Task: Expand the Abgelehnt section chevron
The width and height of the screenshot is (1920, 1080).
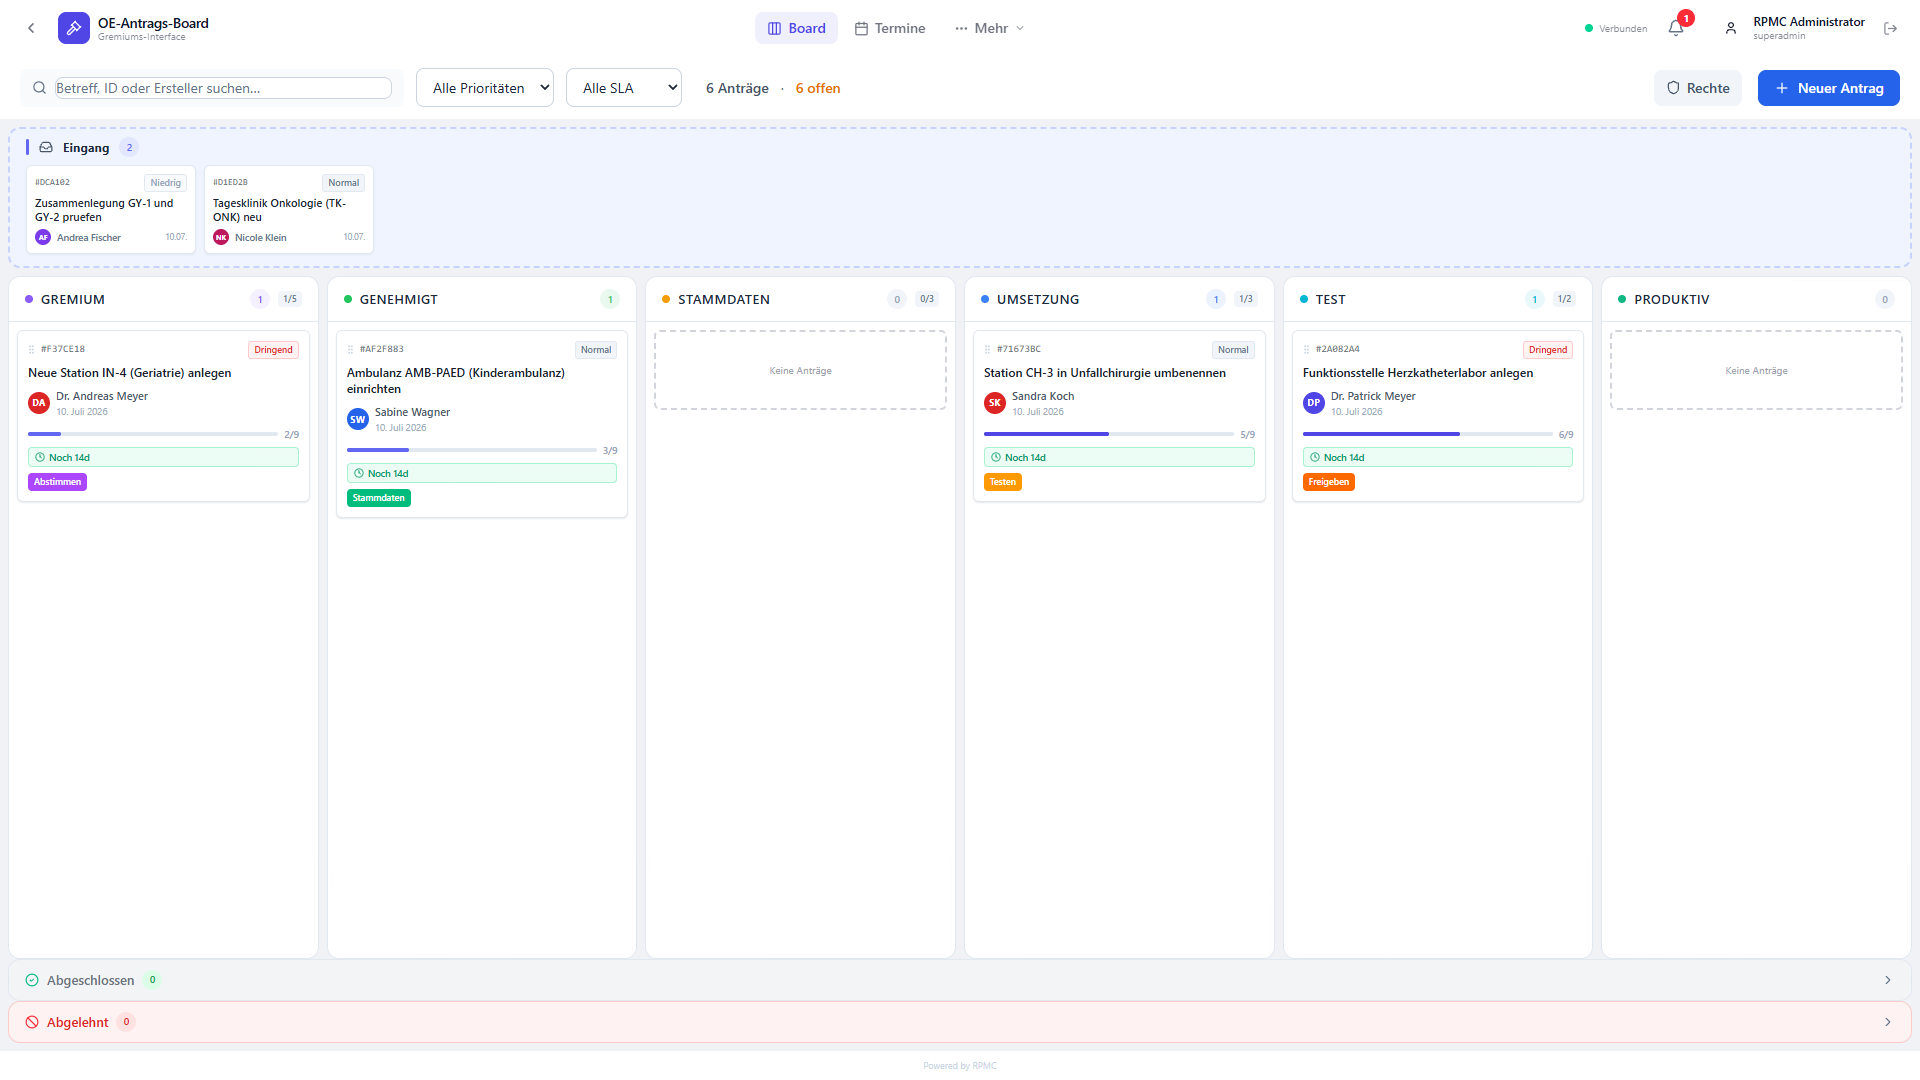Action: coord(1888,1022)
